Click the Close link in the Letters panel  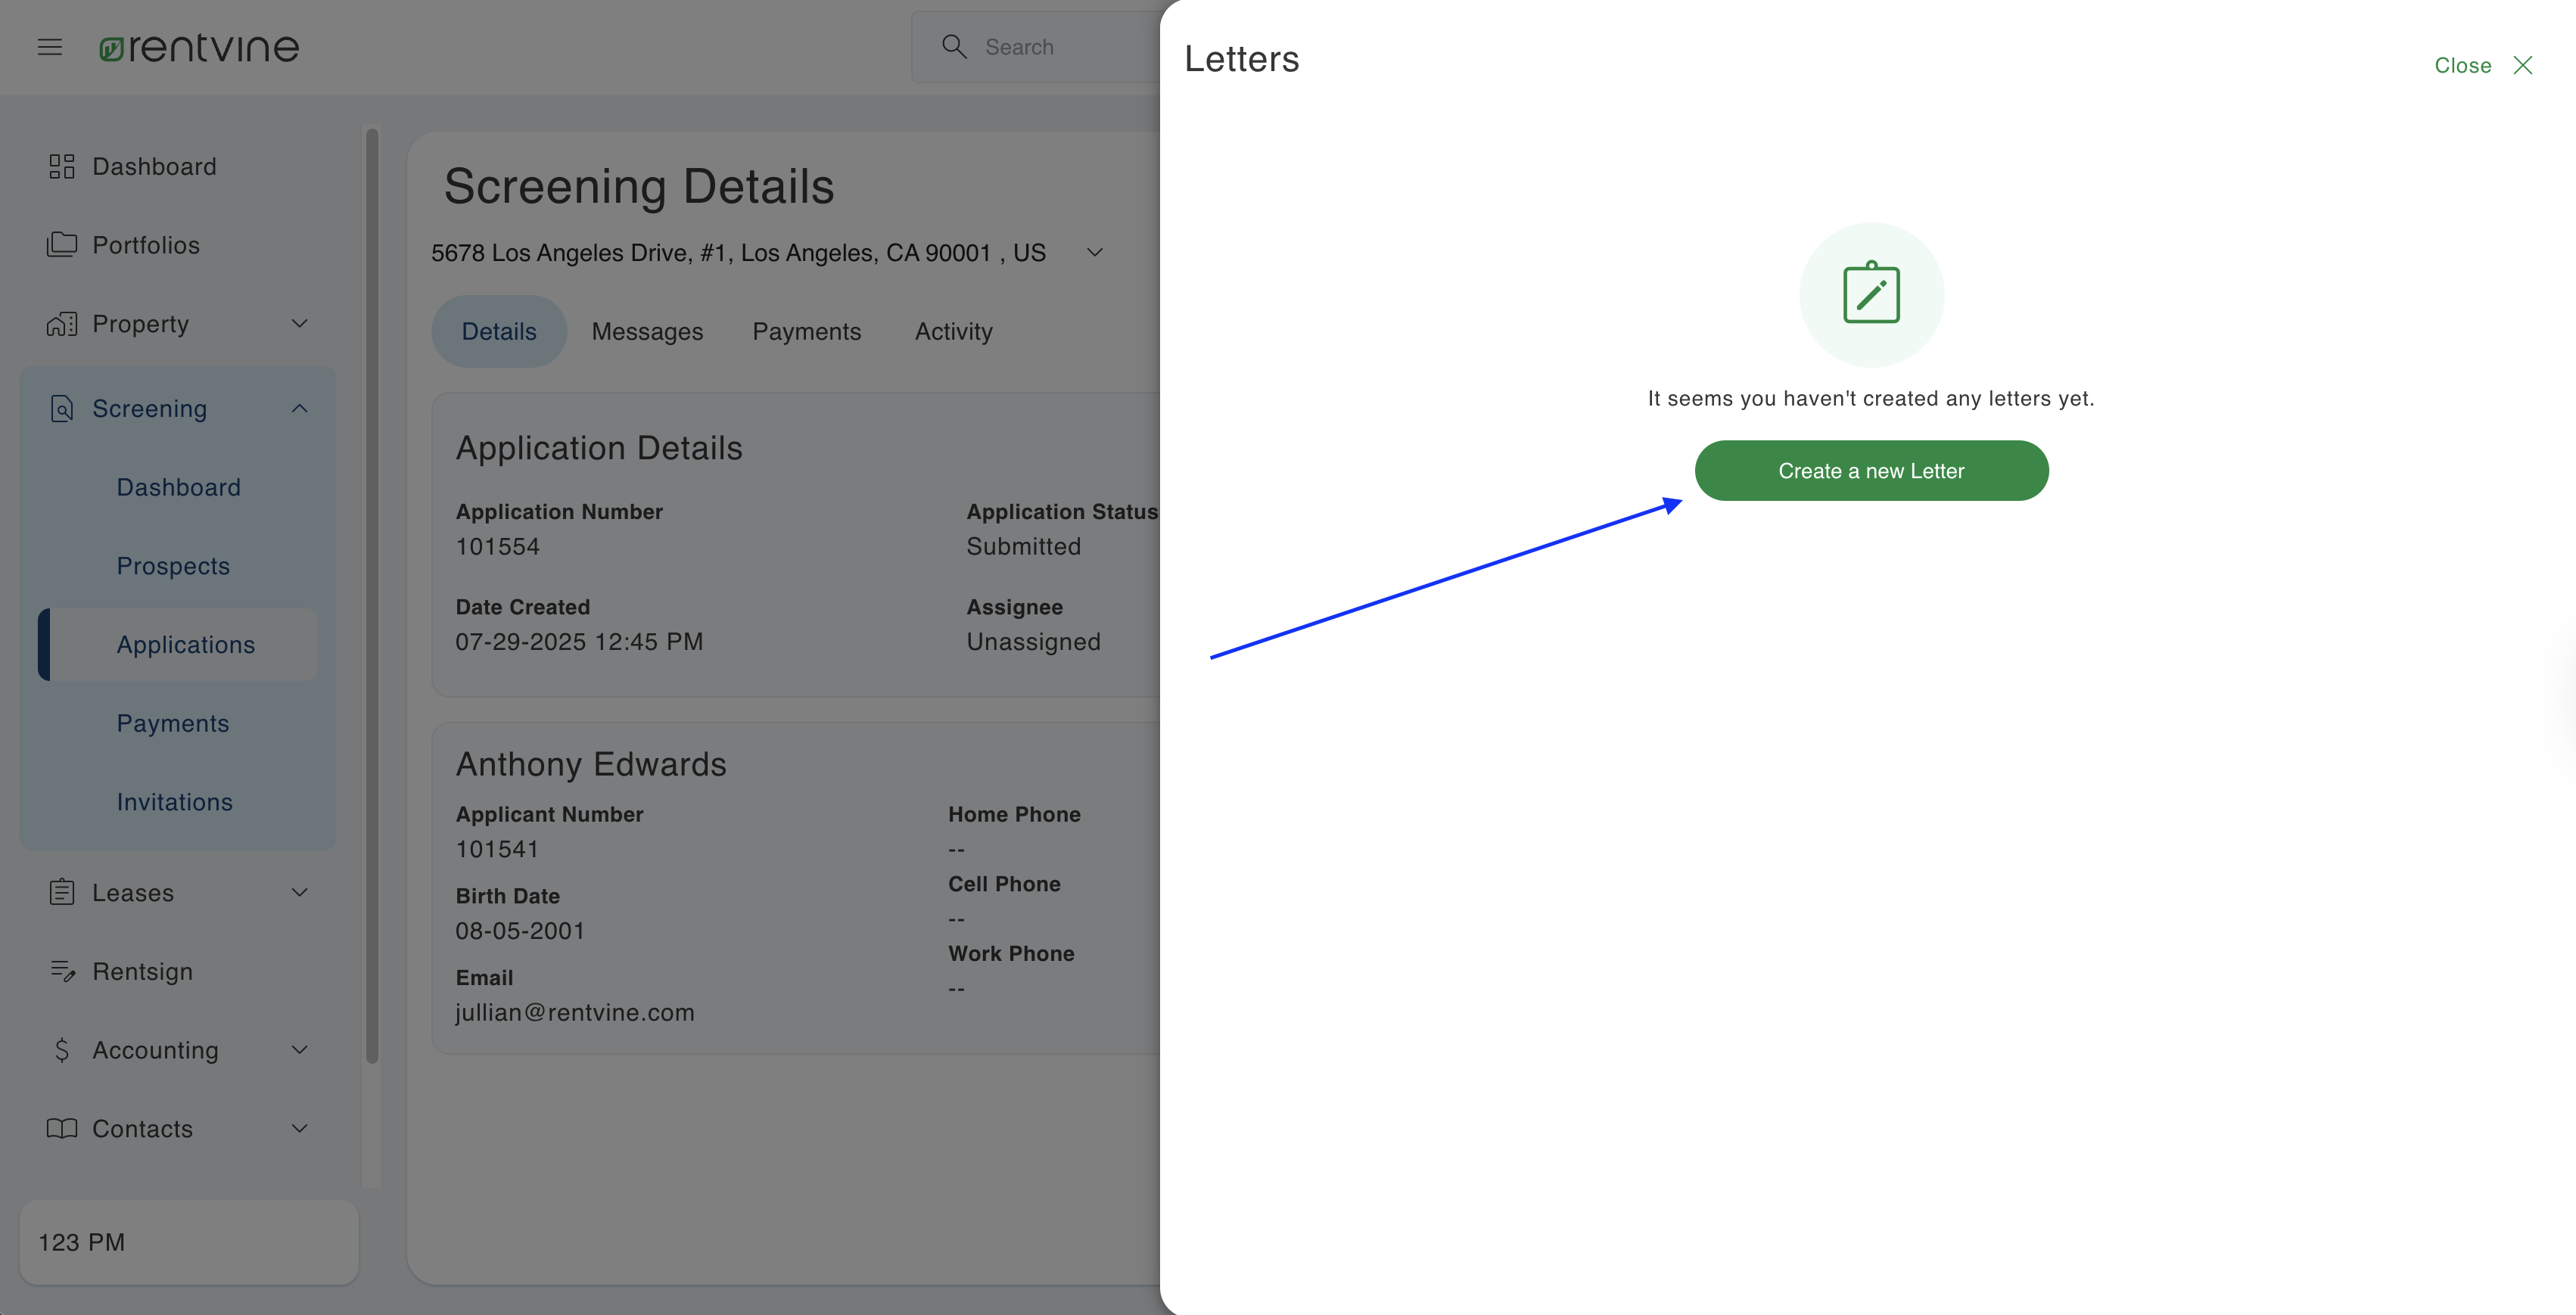[x=2462, y=65]
